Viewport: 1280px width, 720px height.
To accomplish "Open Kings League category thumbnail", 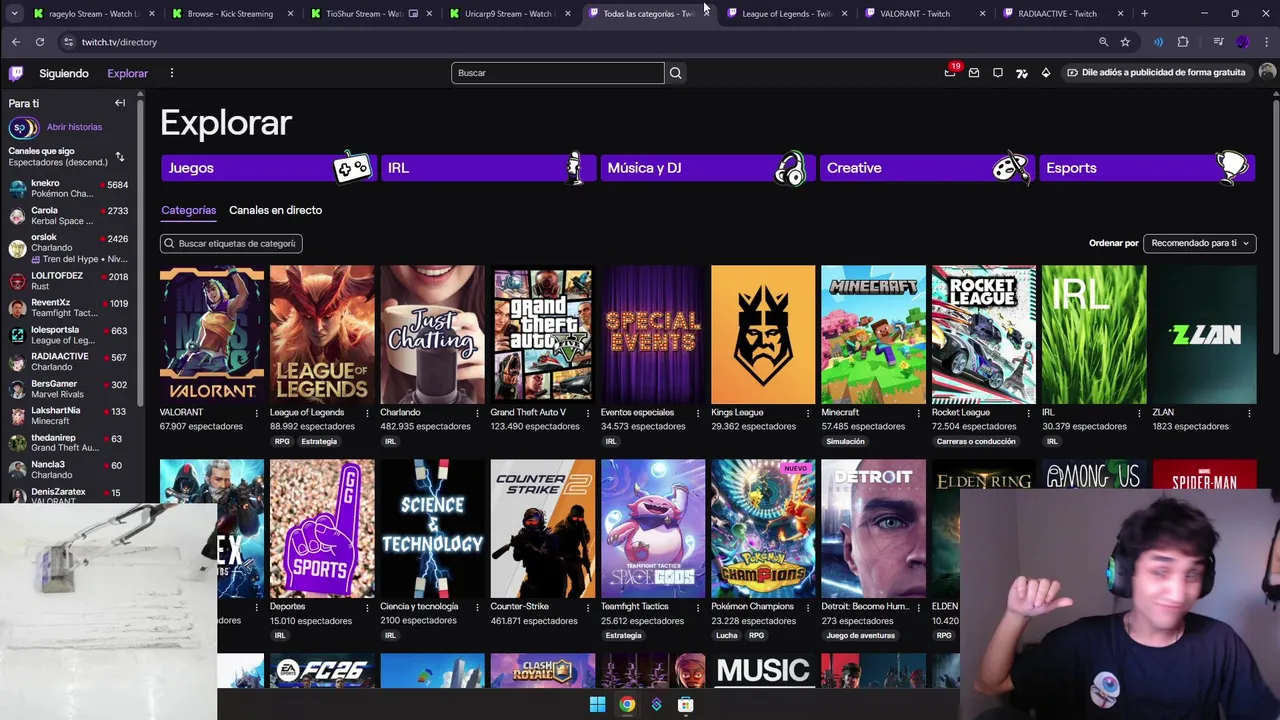I will click(x=763, y=334).
